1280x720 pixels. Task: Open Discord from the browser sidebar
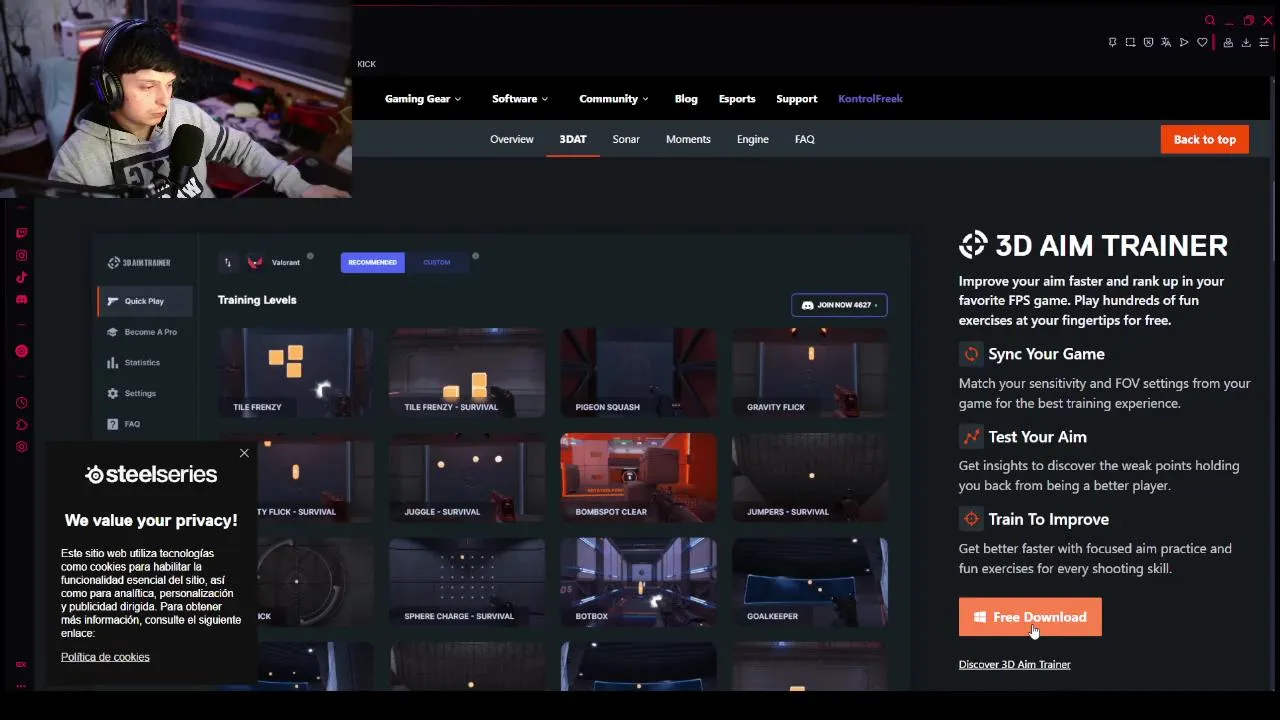21,299
